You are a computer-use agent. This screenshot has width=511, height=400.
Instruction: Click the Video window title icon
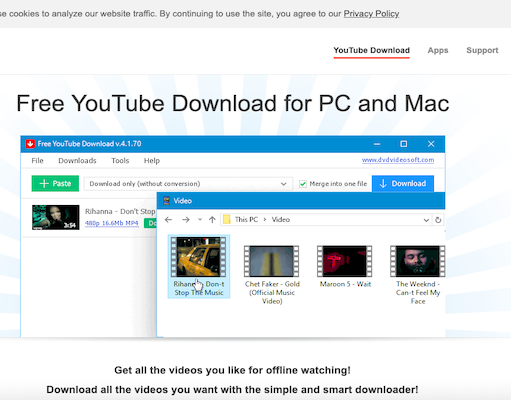pyautogui.click(x=166, y=201)
